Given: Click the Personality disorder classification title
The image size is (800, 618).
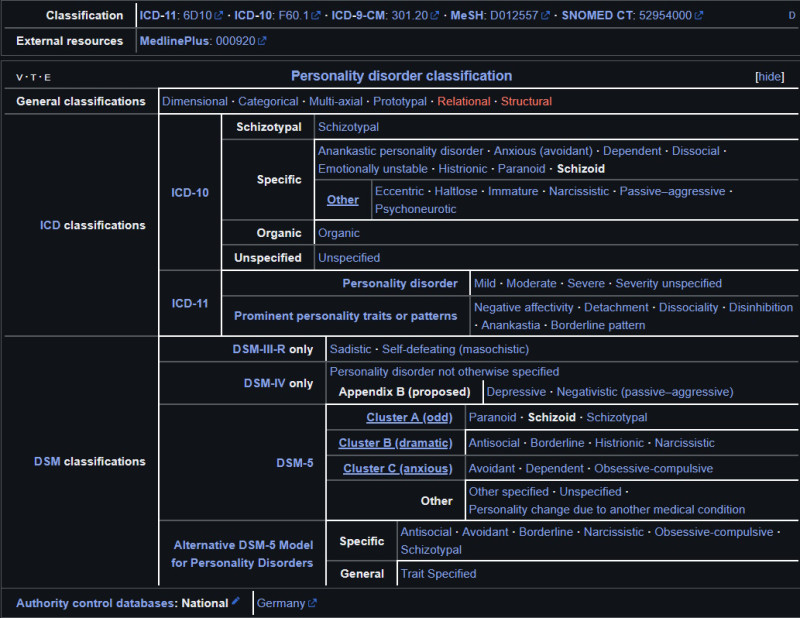Looking at the screenshot, I should click(401, 76).
